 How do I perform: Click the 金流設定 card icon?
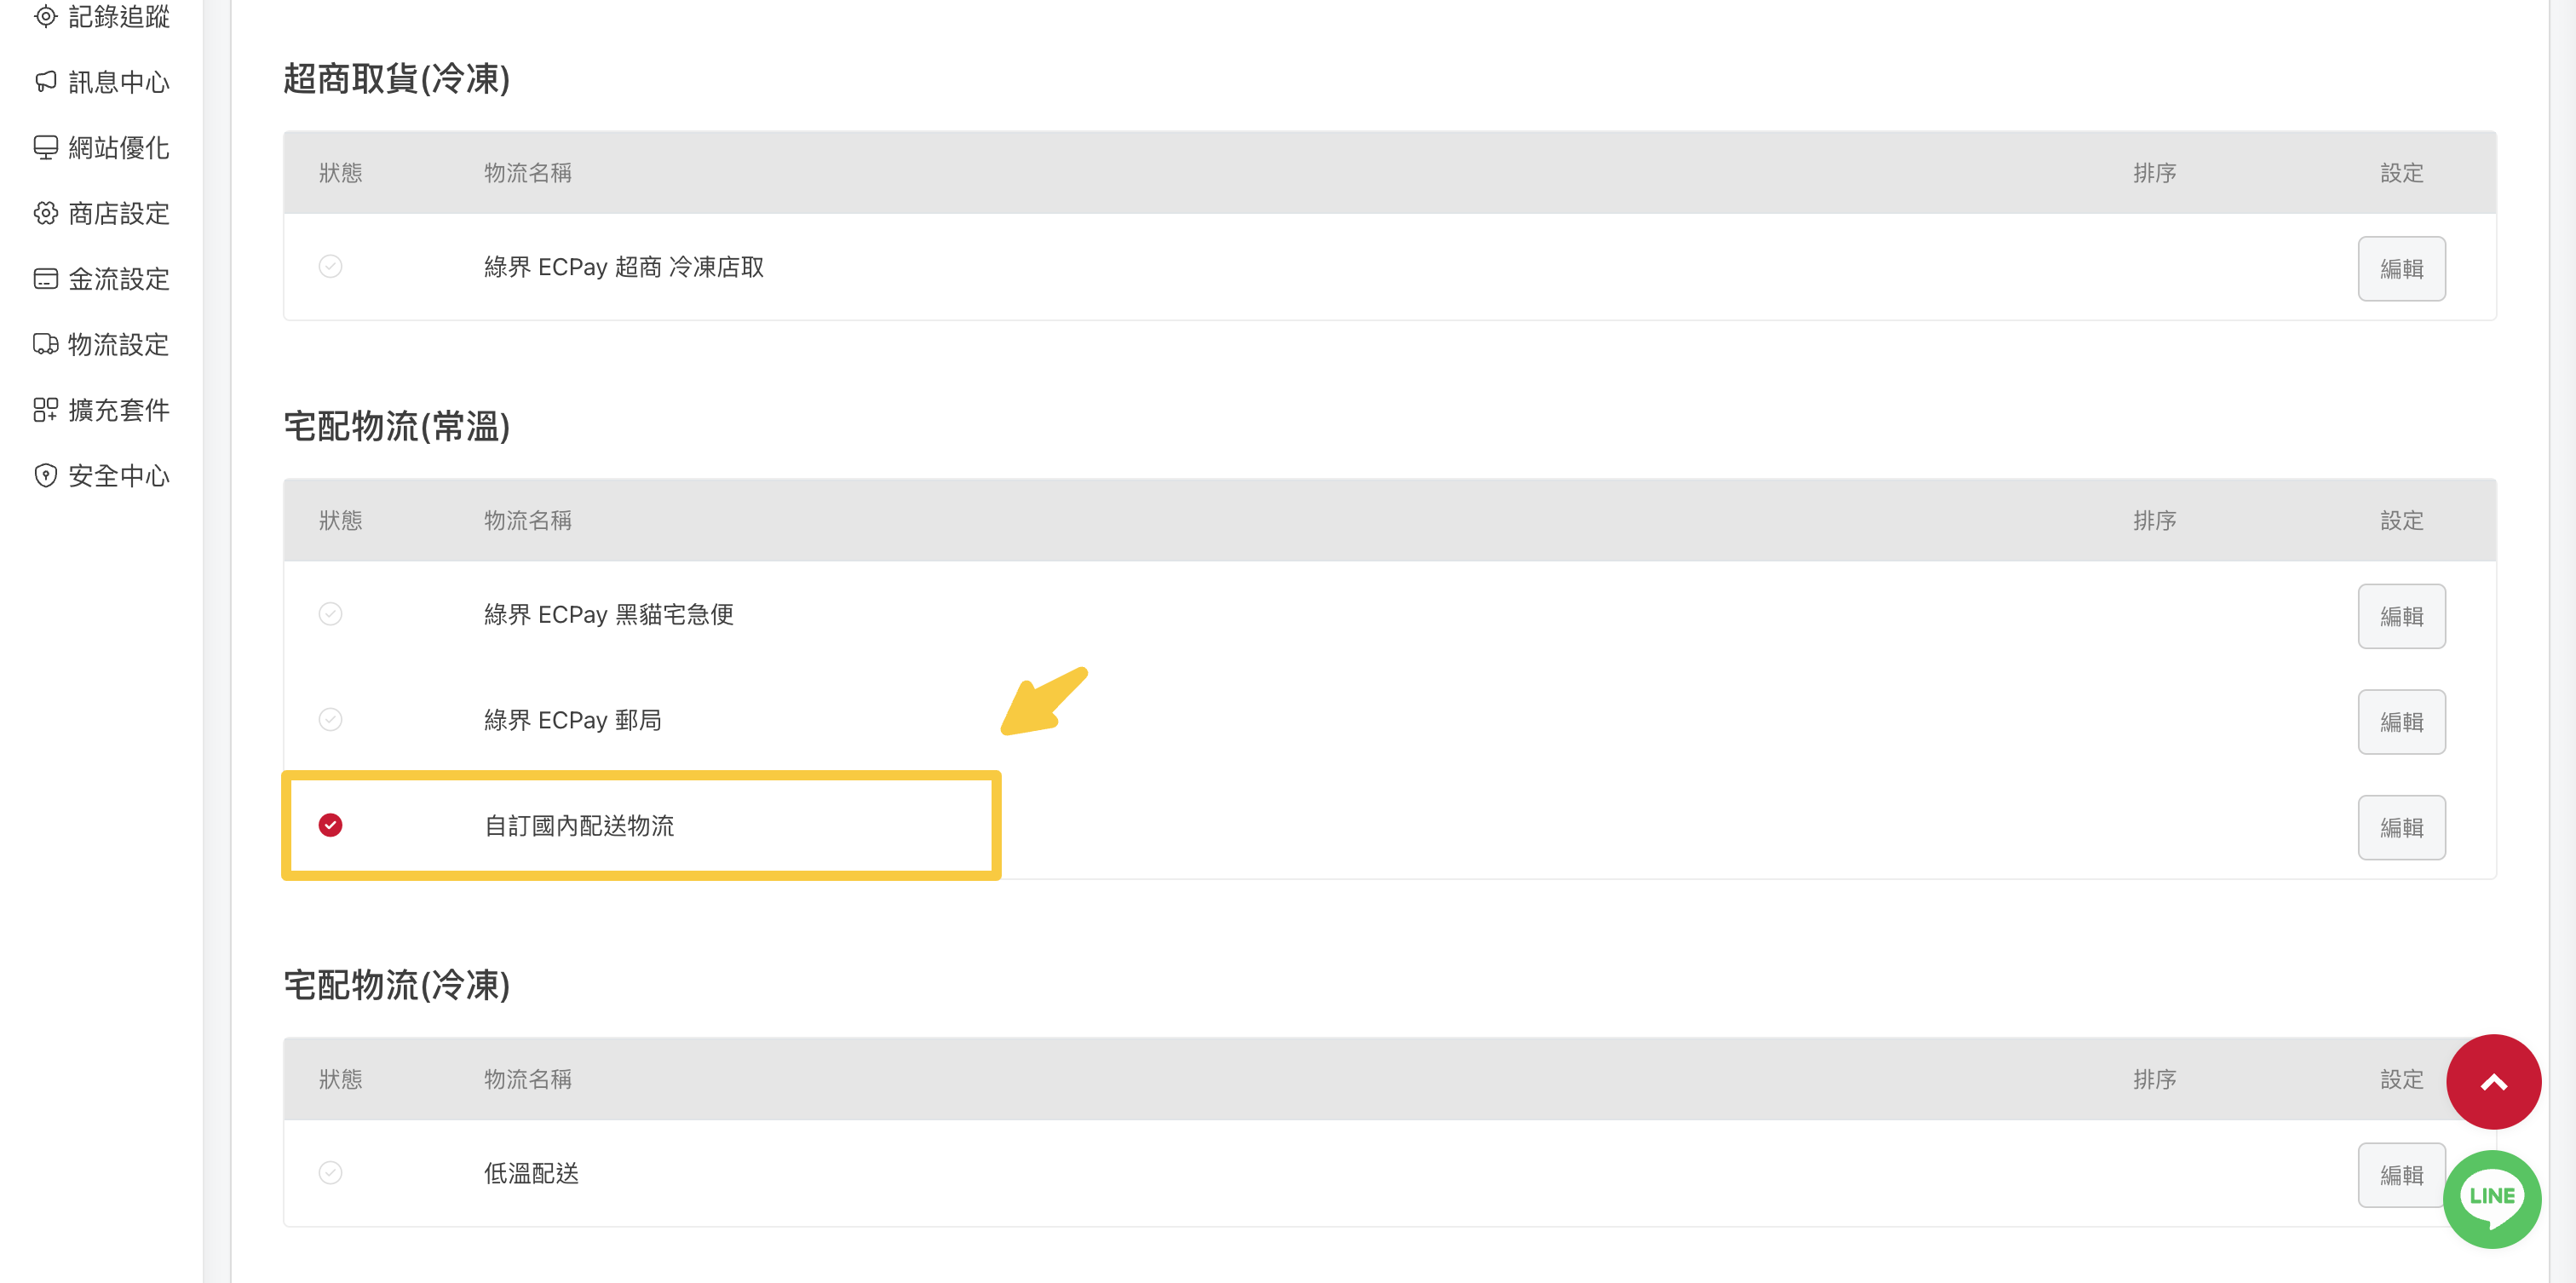tap(45, 279)
